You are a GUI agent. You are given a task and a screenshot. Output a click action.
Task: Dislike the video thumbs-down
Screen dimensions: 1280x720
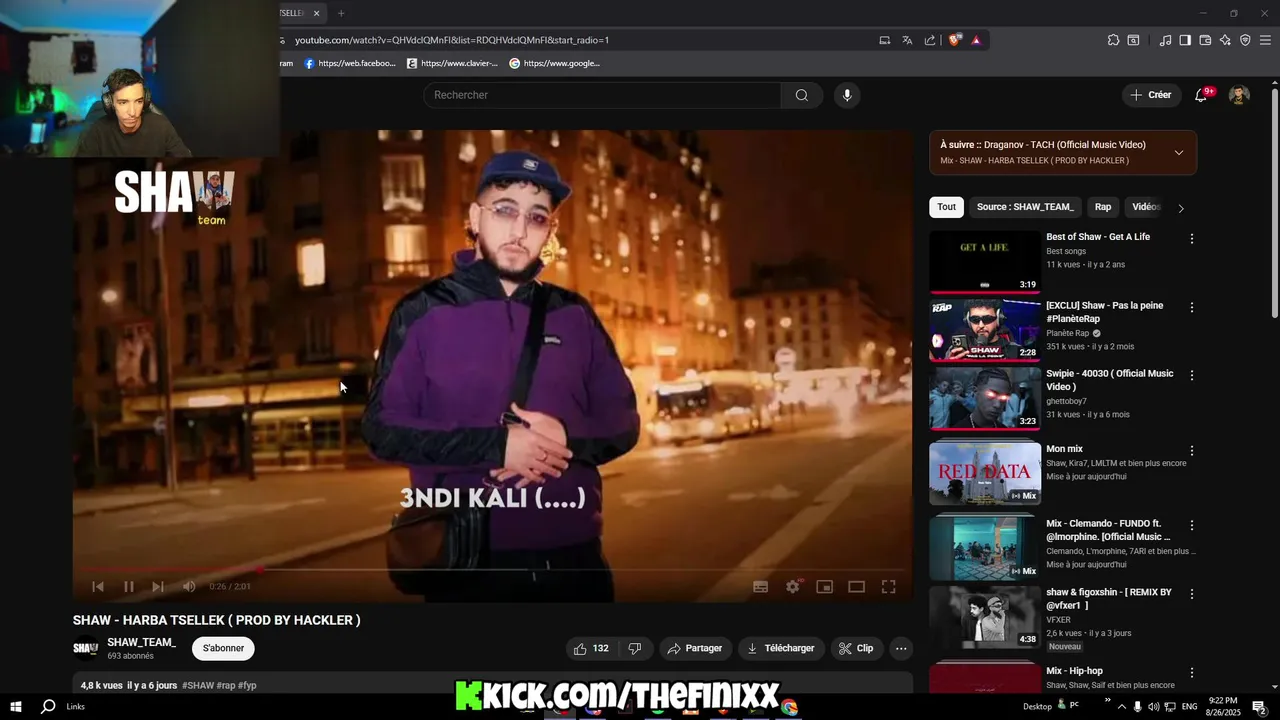[634, 648]
